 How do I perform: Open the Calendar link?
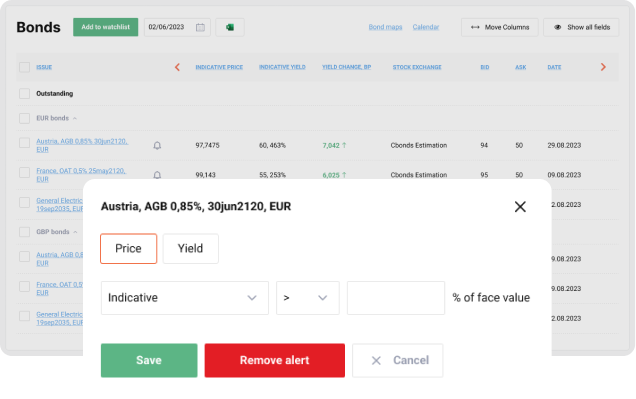coord(426,27)
